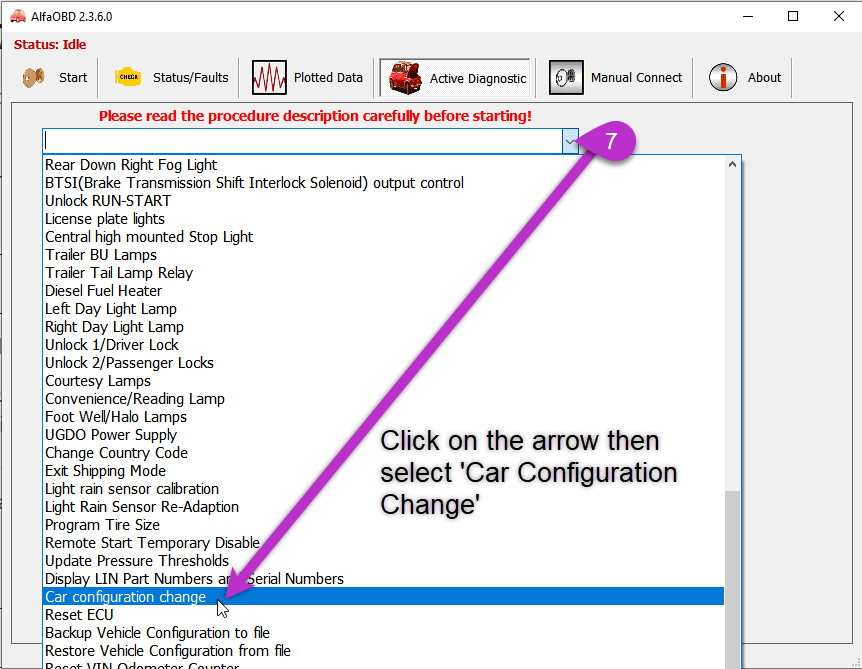Close the AlfaOBD window
Image resolution: width=862 pixels, height=669 pixels.
(x=838, y=16)
